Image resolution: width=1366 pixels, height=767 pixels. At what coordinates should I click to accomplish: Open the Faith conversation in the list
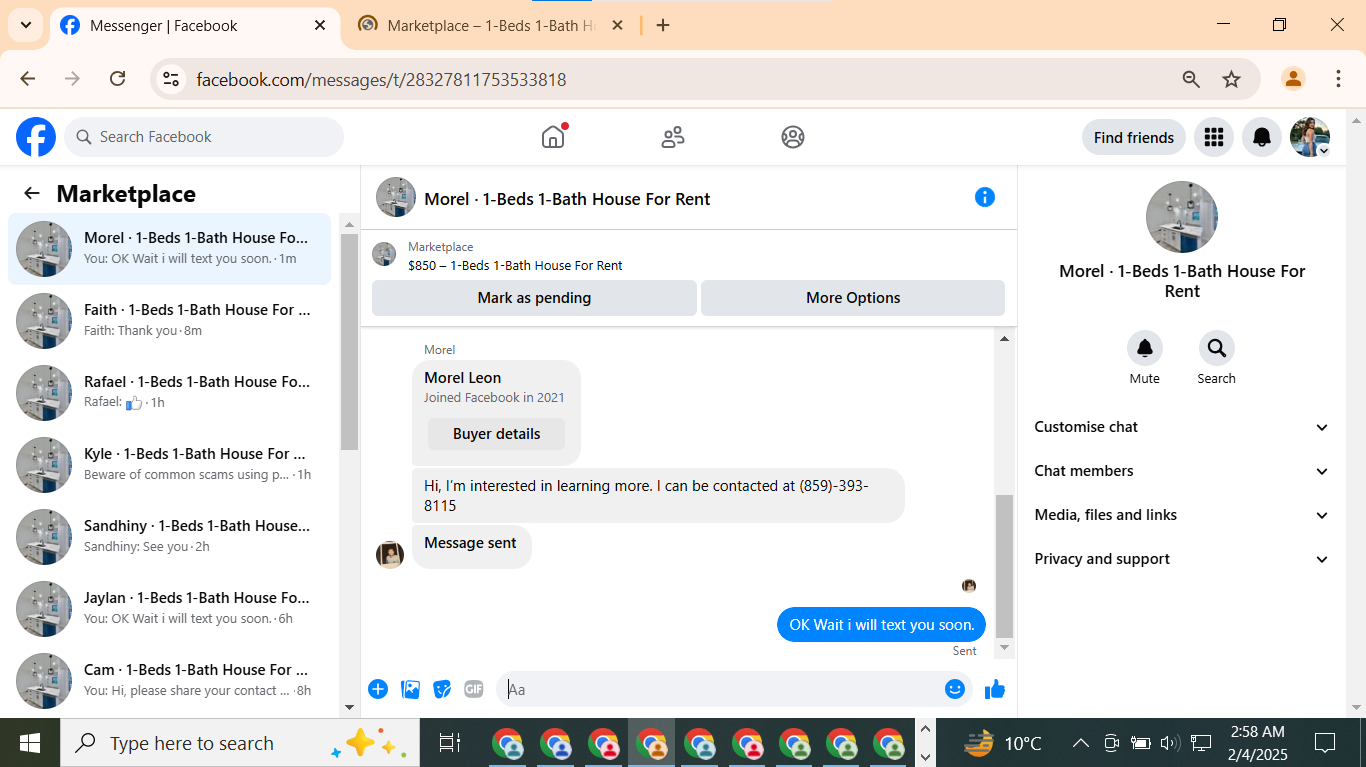pyautogui.click(x=169, y=321)
